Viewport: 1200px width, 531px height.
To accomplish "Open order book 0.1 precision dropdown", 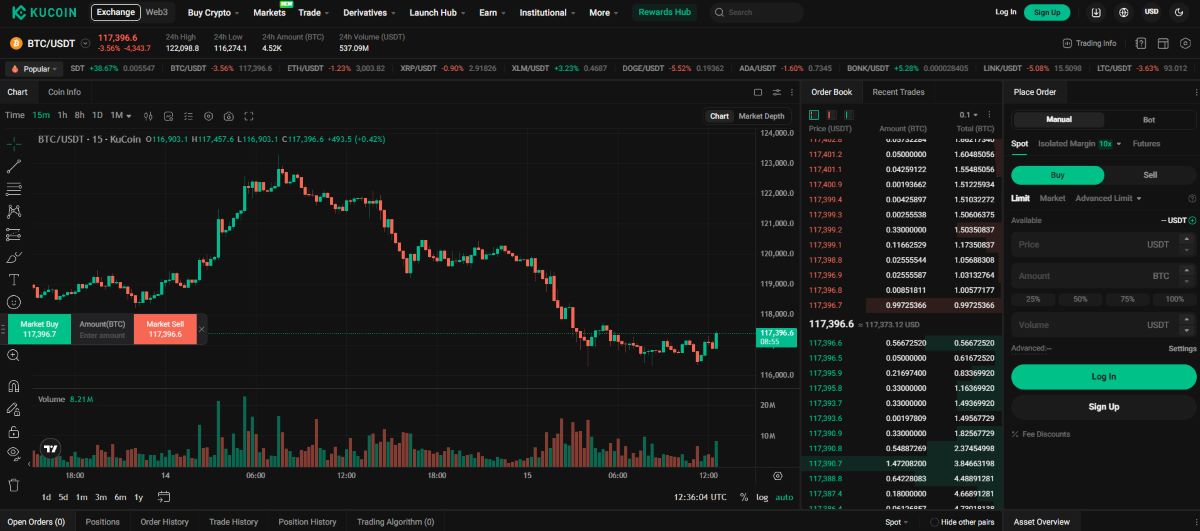I will 969,115.
